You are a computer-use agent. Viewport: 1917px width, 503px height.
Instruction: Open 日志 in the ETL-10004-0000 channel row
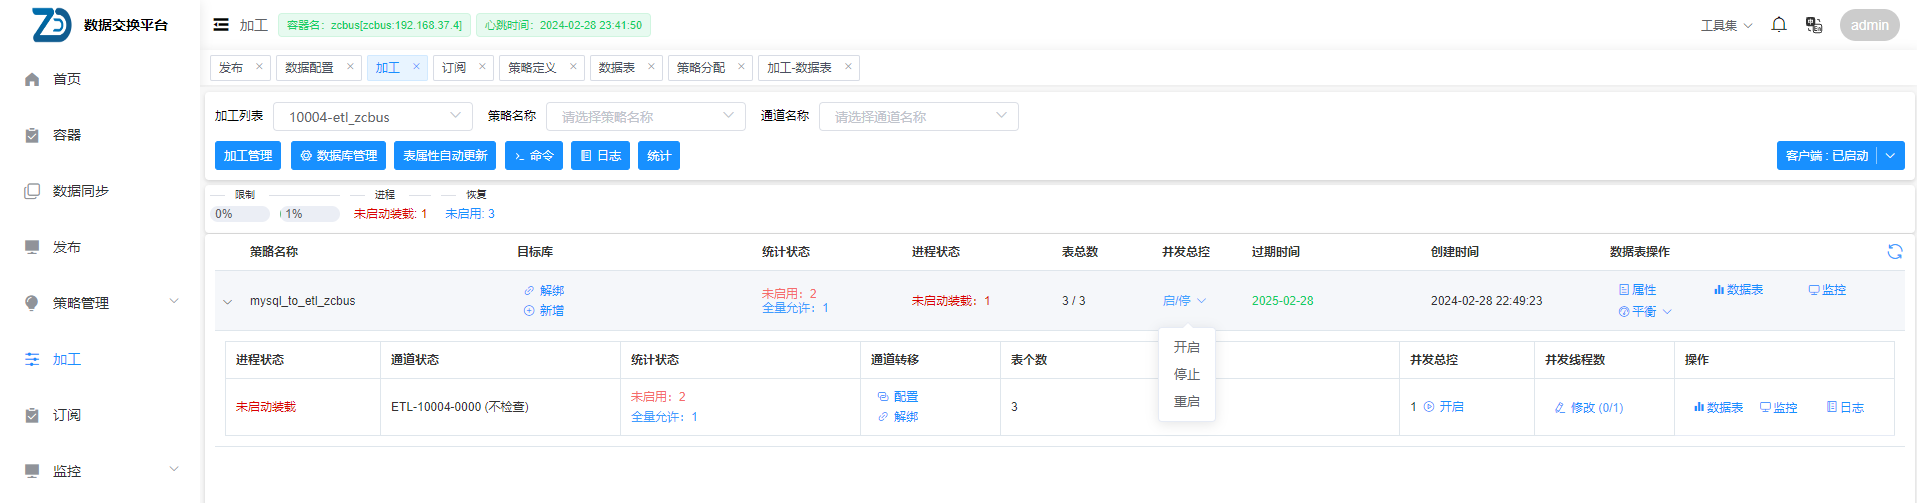1845,407
